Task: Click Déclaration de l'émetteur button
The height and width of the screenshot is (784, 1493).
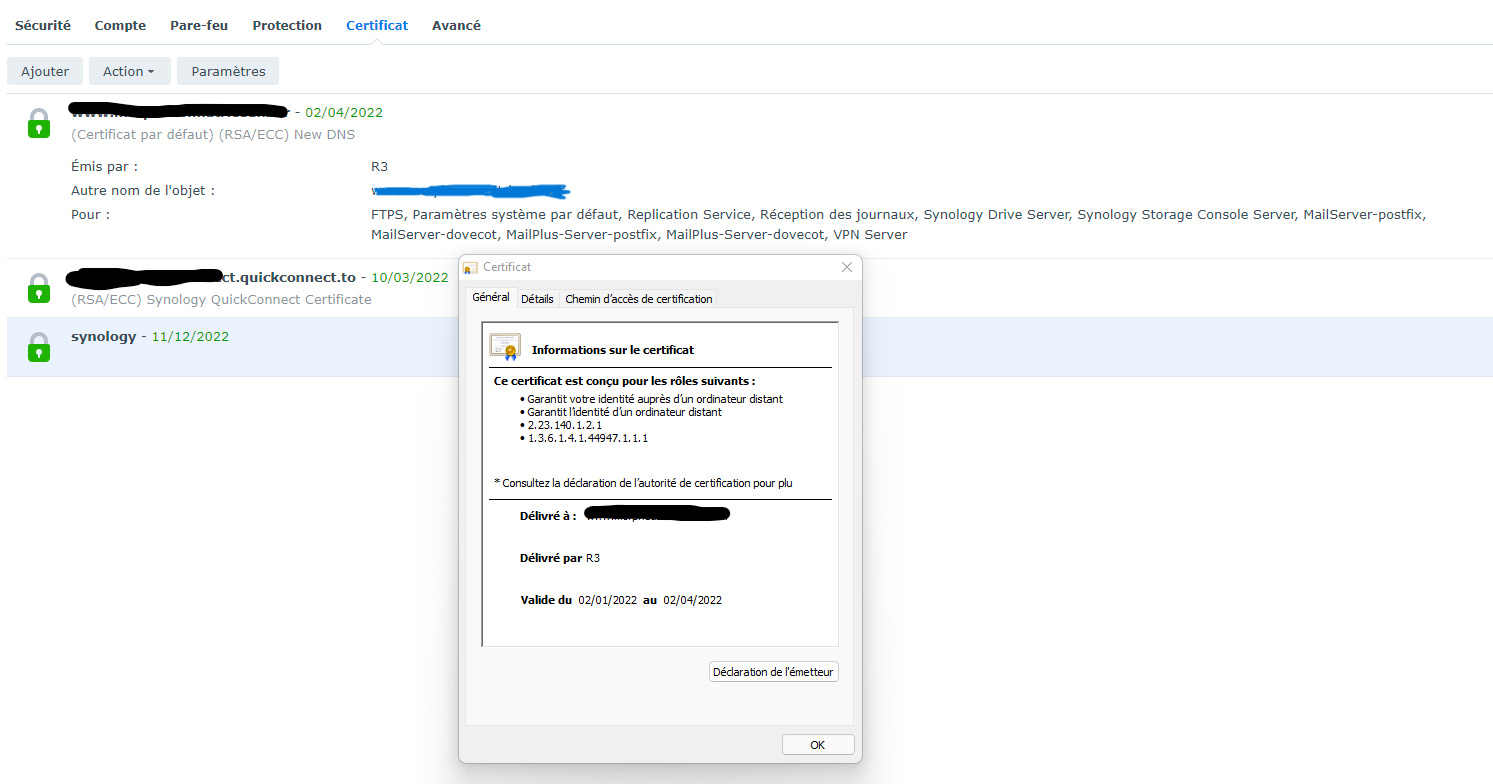Action: [773, 672]
